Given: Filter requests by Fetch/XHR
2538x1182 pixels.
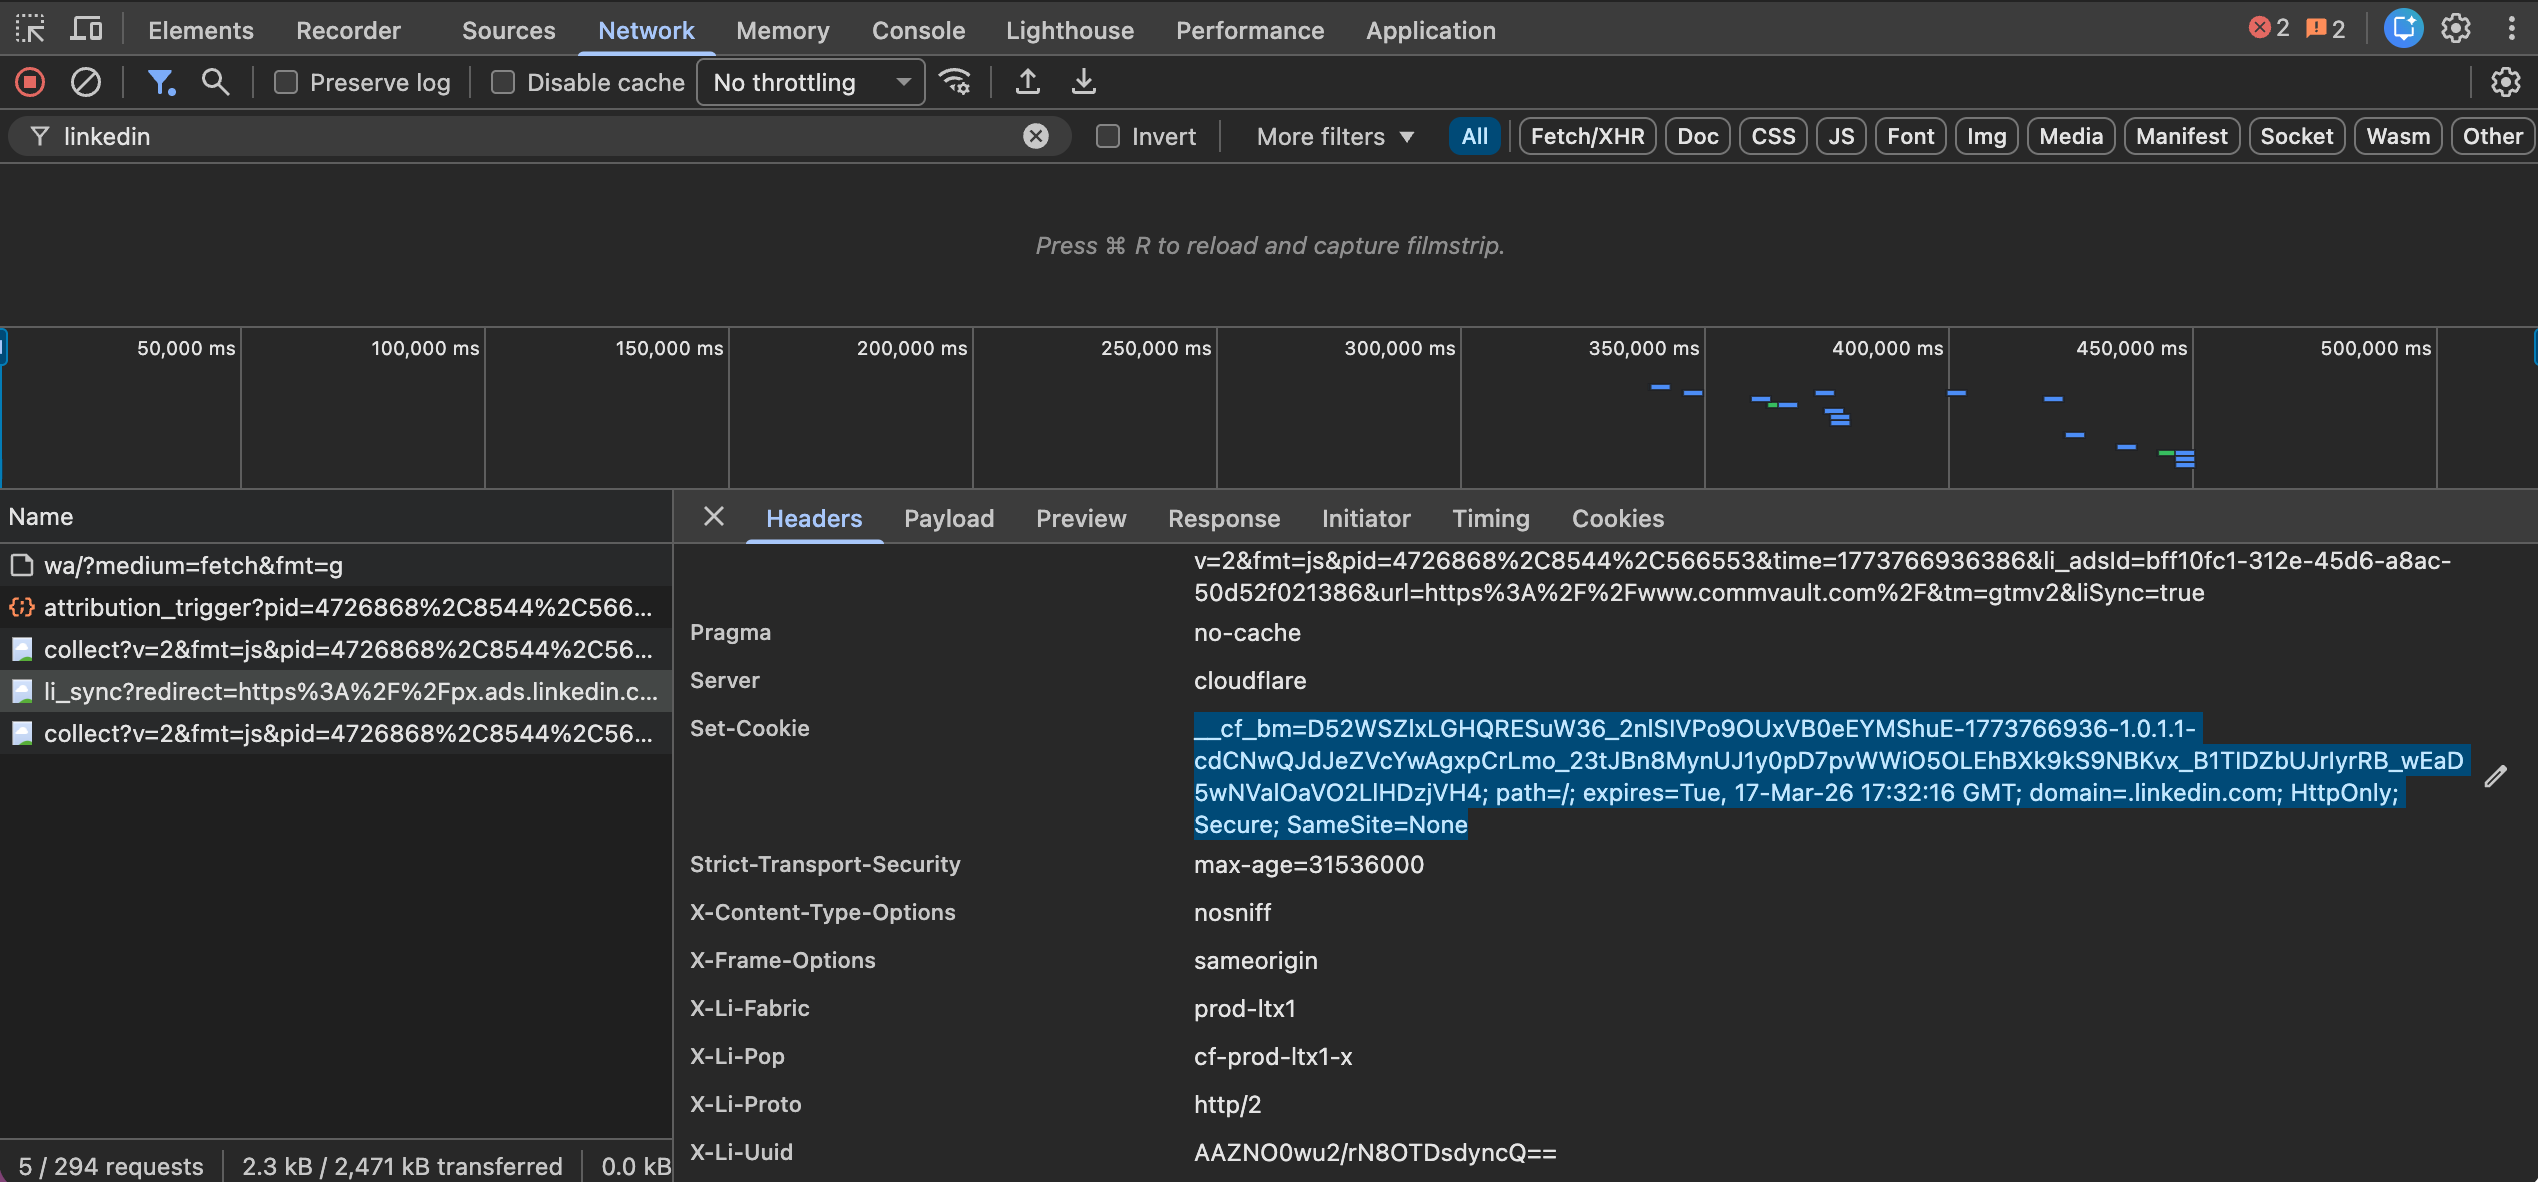Looking at the screenshot, I should 1587,136.
